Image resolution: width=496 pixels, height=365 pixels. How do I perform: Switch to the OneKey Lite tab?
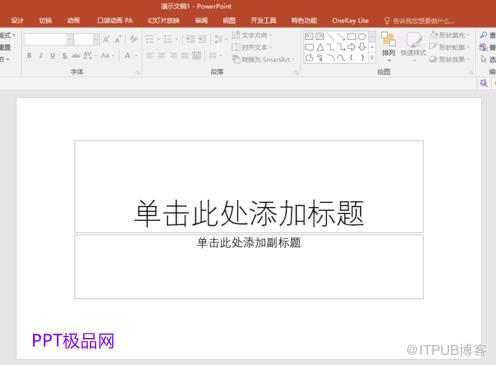coord(350,21)
